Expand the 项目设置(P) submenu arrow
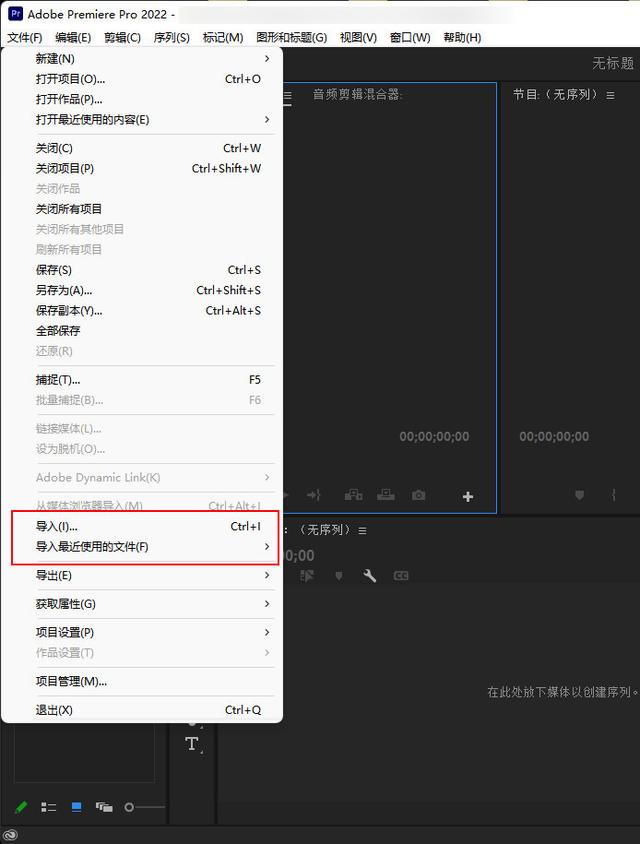640x844 pixels. 267,632
